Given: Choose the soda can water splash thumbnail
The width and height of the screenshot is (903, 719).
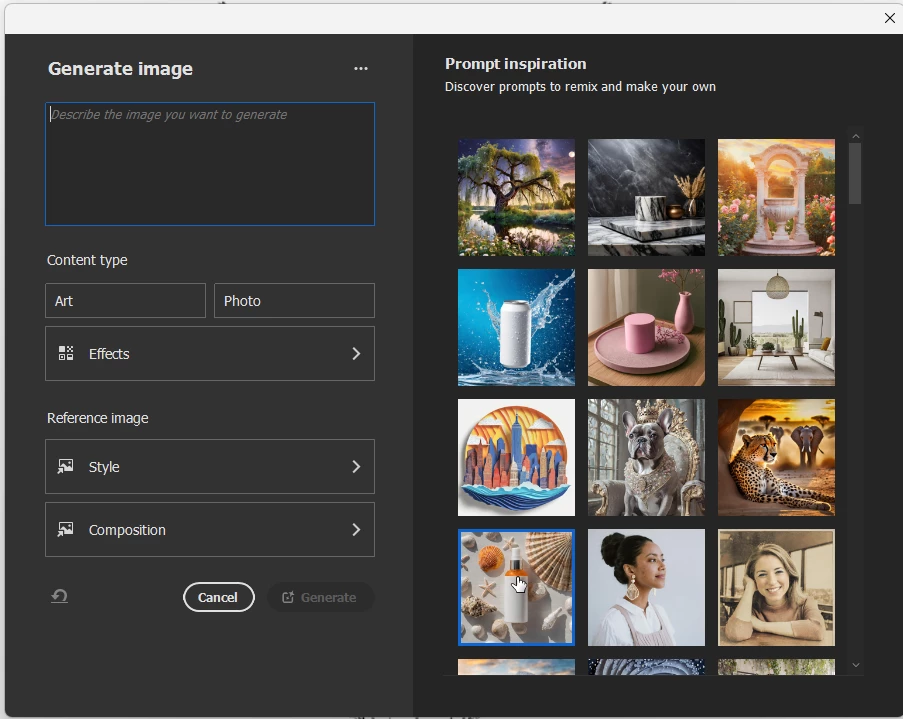Looking at the screenshot, I should pyautogui.click(x=516, y=327).
